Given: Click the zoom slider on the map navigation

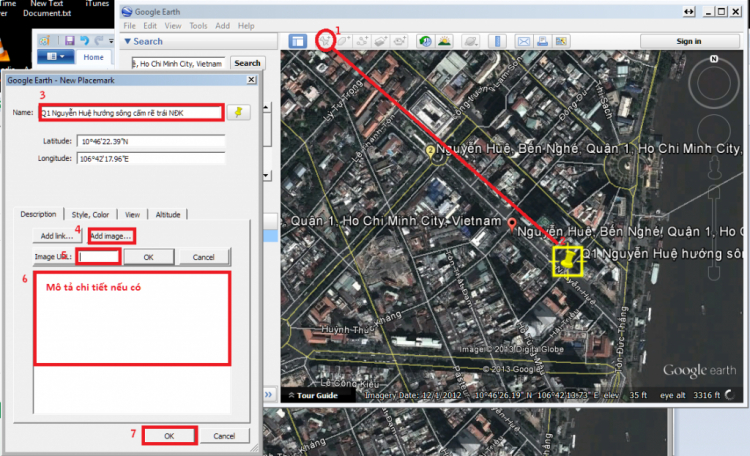Looking at the screenshot, I should point(714,233).
